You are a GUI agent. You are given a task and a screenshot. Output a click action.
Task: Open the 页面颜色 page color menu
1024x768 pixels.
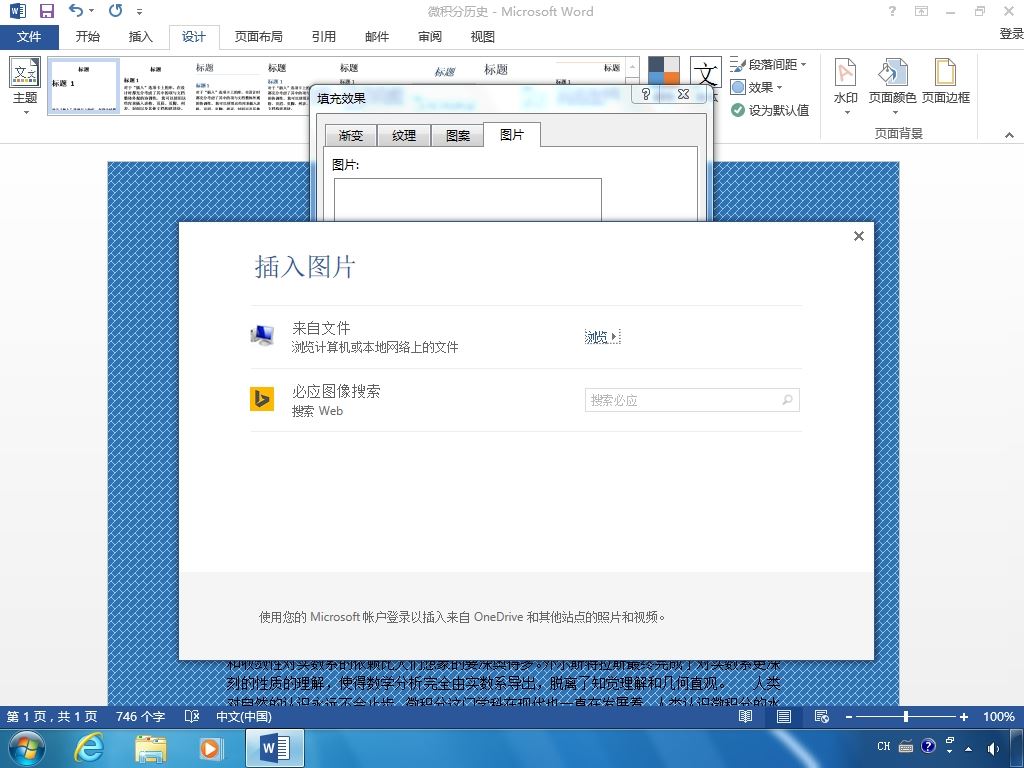coord(892,86)
